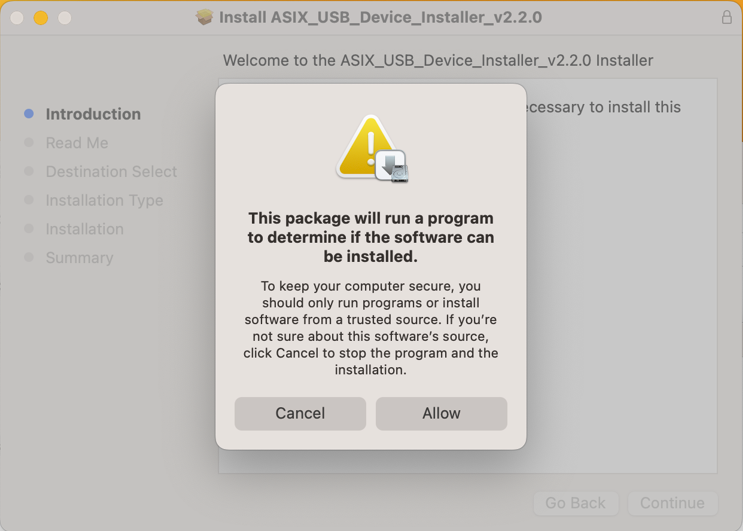The image size is (743, 531).
Task: Click the Allow button in dialog
Action: 441,414
